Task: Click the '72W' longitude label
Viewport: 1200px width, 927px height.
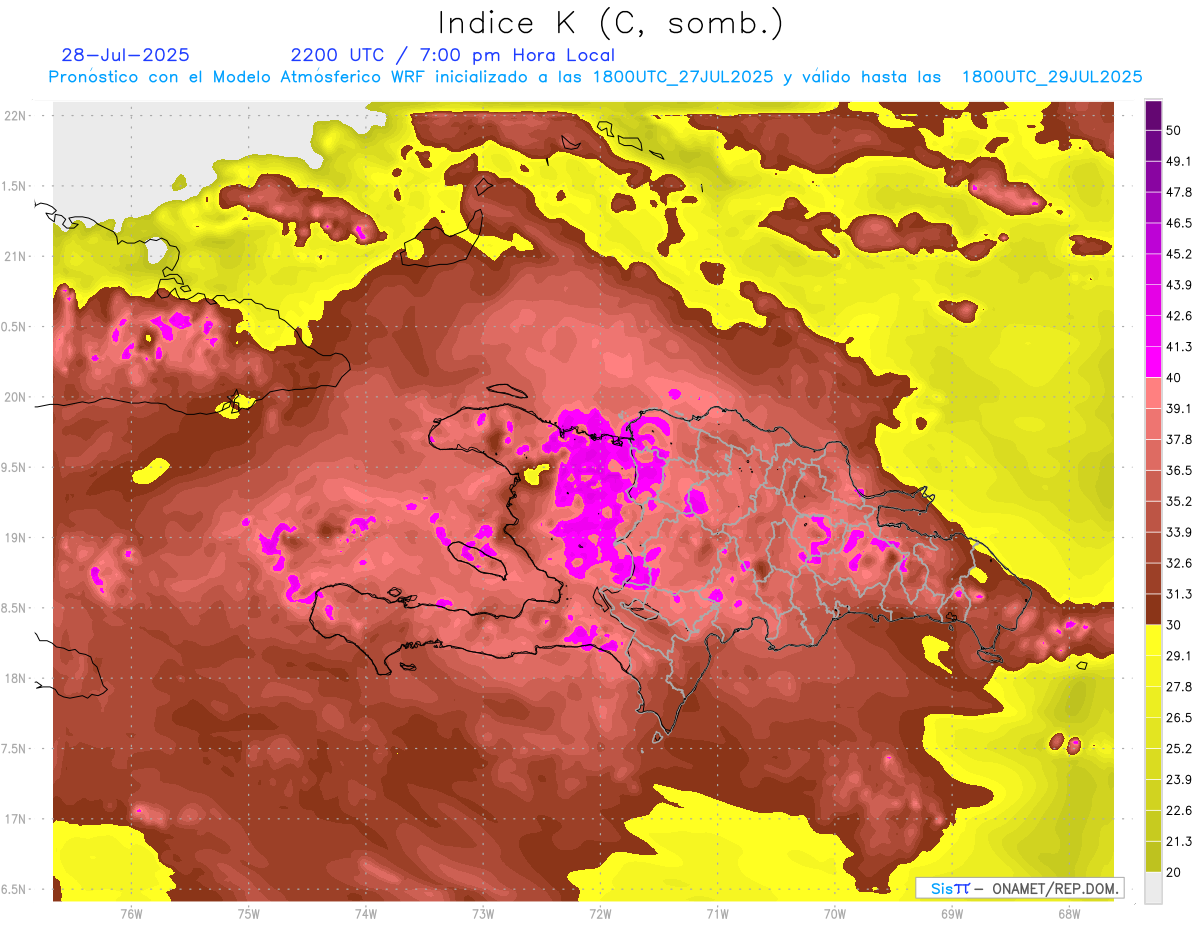Action: pos(600,913)
